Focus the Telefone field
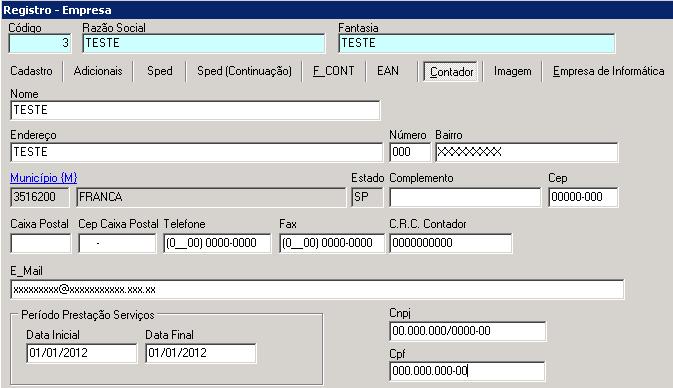 coord(217,243)
